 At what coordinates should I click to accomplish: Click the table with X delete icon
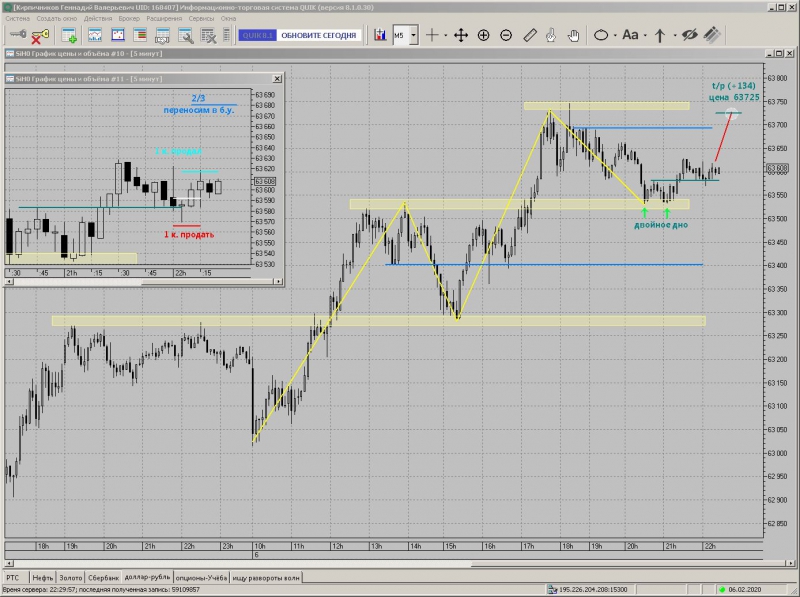208,35
